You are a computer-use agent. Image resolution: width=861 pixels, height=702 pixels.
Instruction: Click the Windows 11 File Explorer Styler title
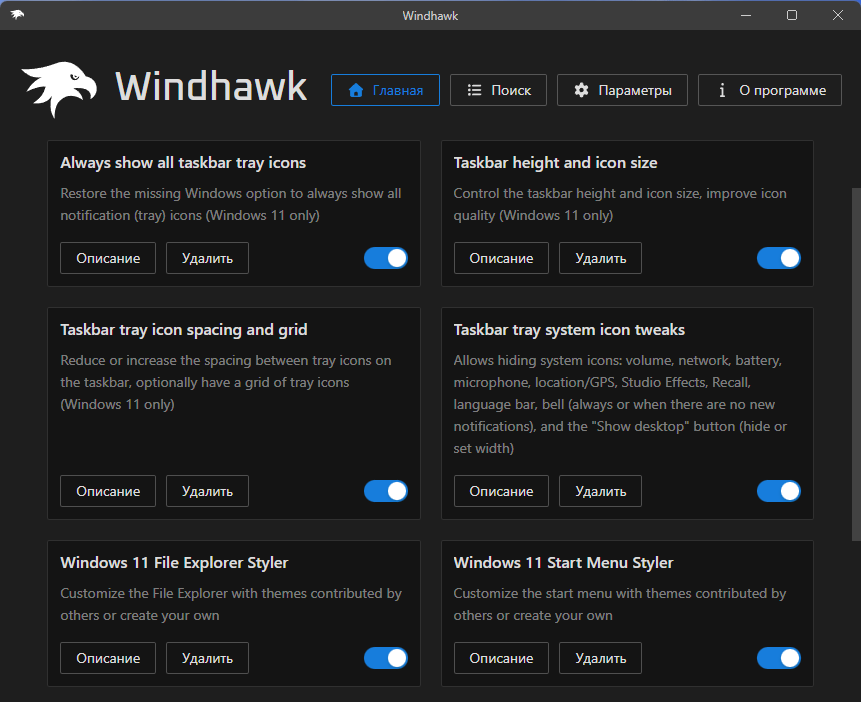click(174, 562)
